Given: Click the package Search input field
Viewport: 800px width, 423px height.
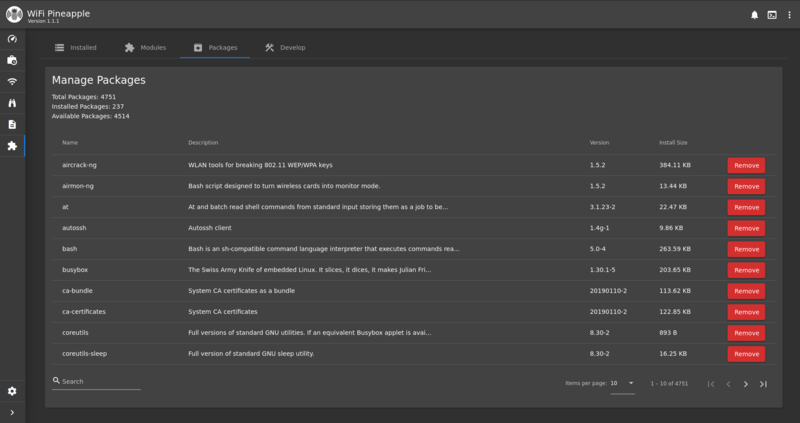Looking at the screenshot, I should (x=100, y=382).
